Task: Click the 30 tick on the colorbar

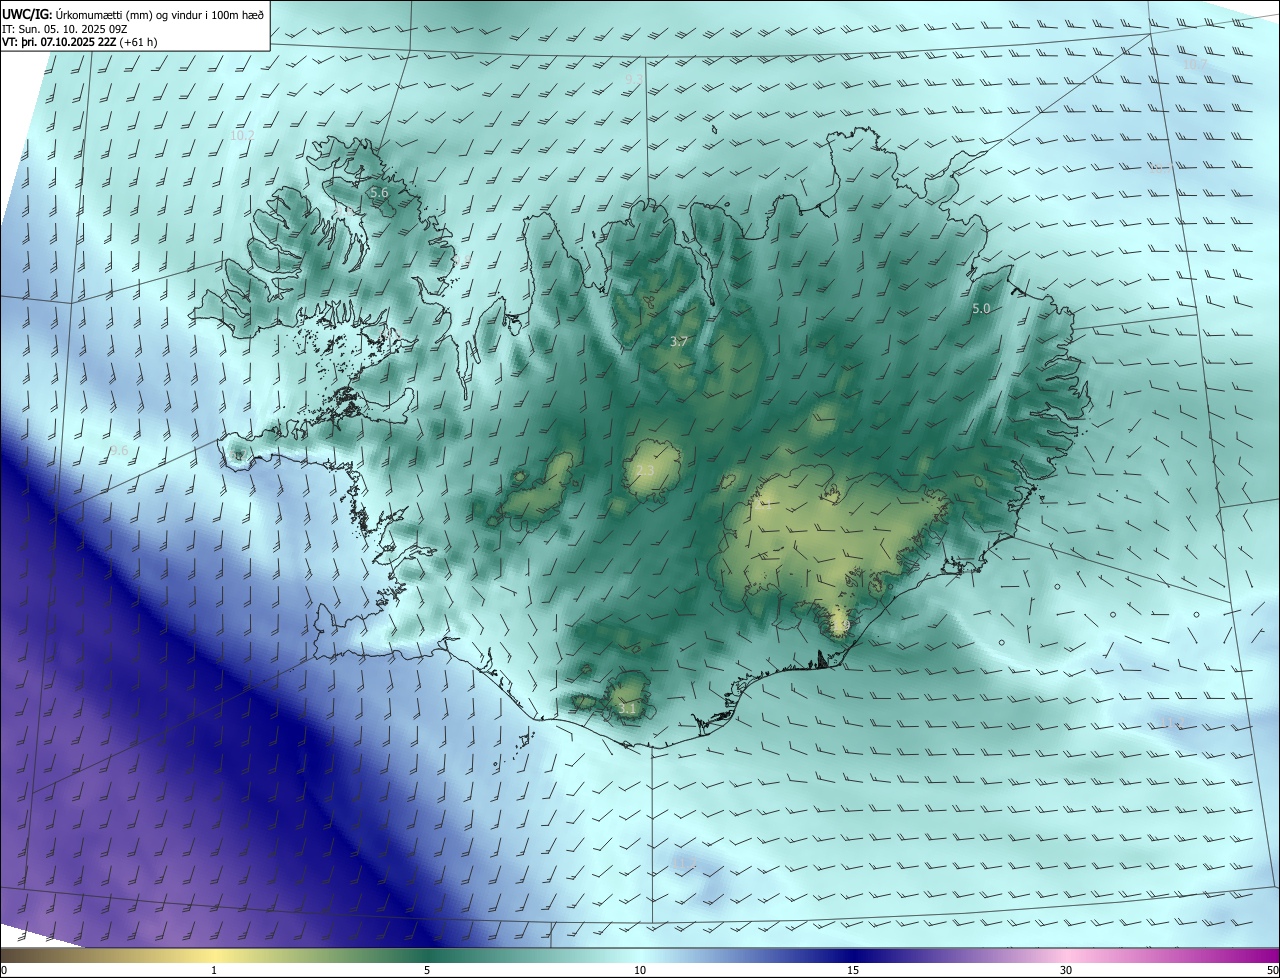Action: tap(1066, 970)
